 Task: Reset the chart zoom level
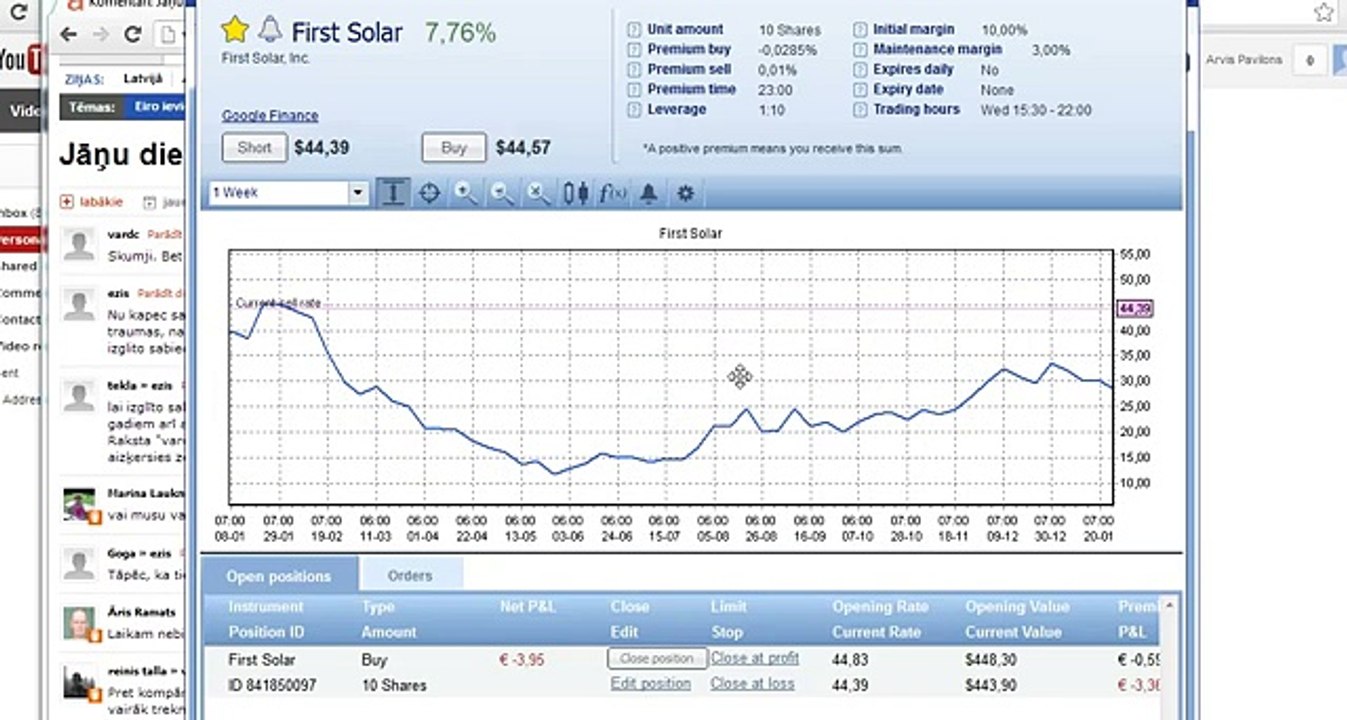click(538, 193)
